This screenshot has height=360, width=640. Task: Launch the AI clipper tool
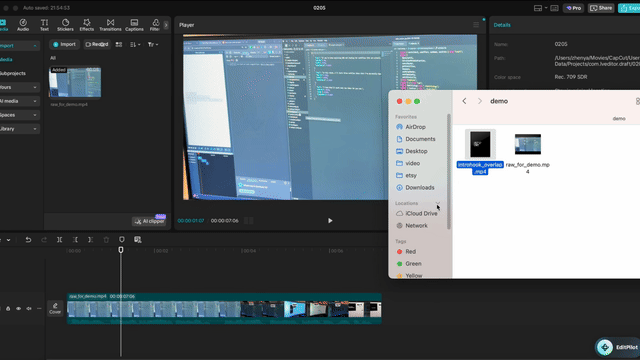pyautogui.click(x=149, y=221)
